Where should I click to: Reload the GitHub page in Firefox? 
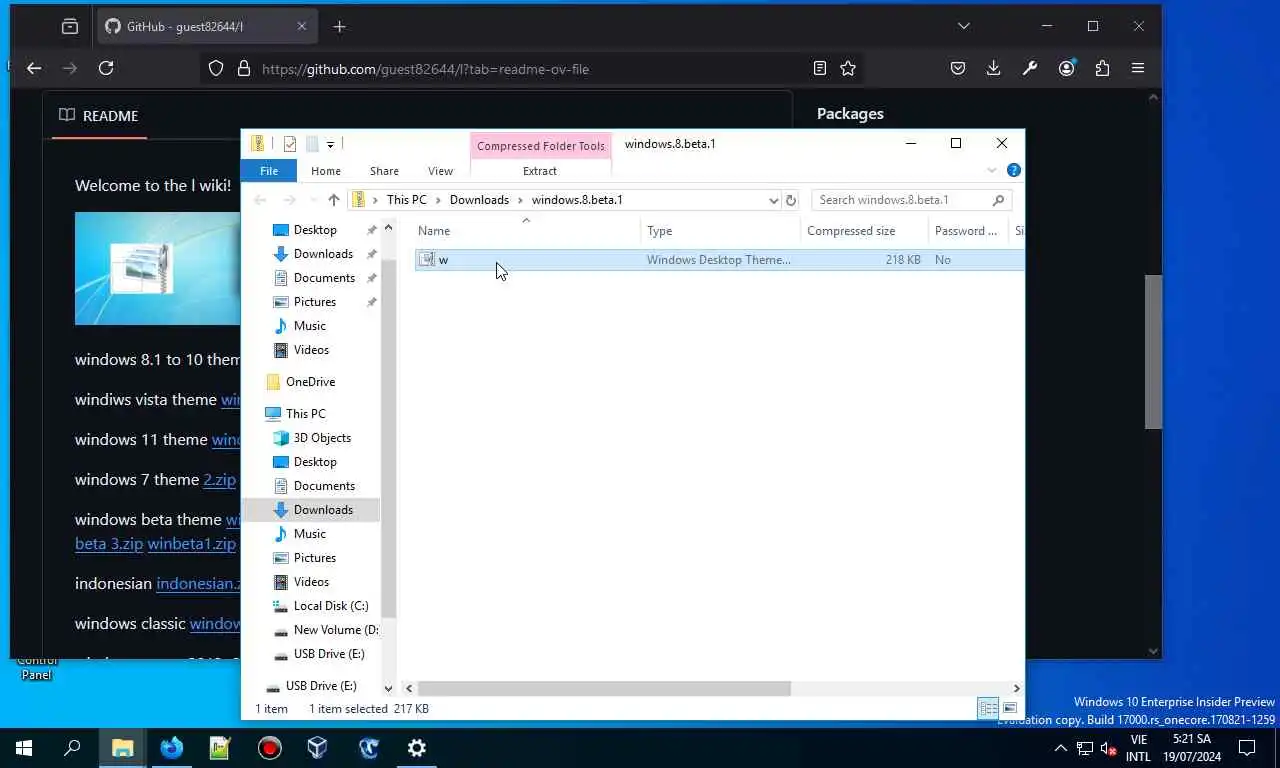click(x=106, y=68)
